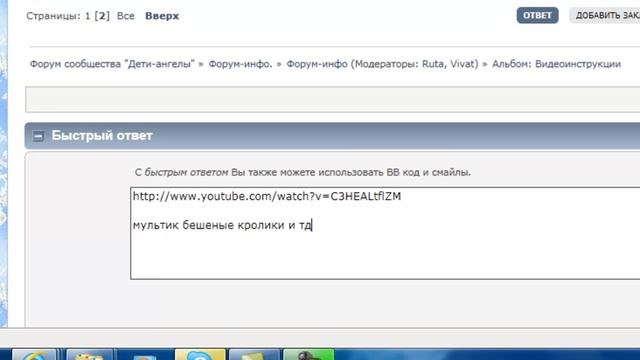This screenshot has height=360, width=640.
Task: Open Форум сообщества "Дети-ангелы" breadcrumb
Action: 112,64
